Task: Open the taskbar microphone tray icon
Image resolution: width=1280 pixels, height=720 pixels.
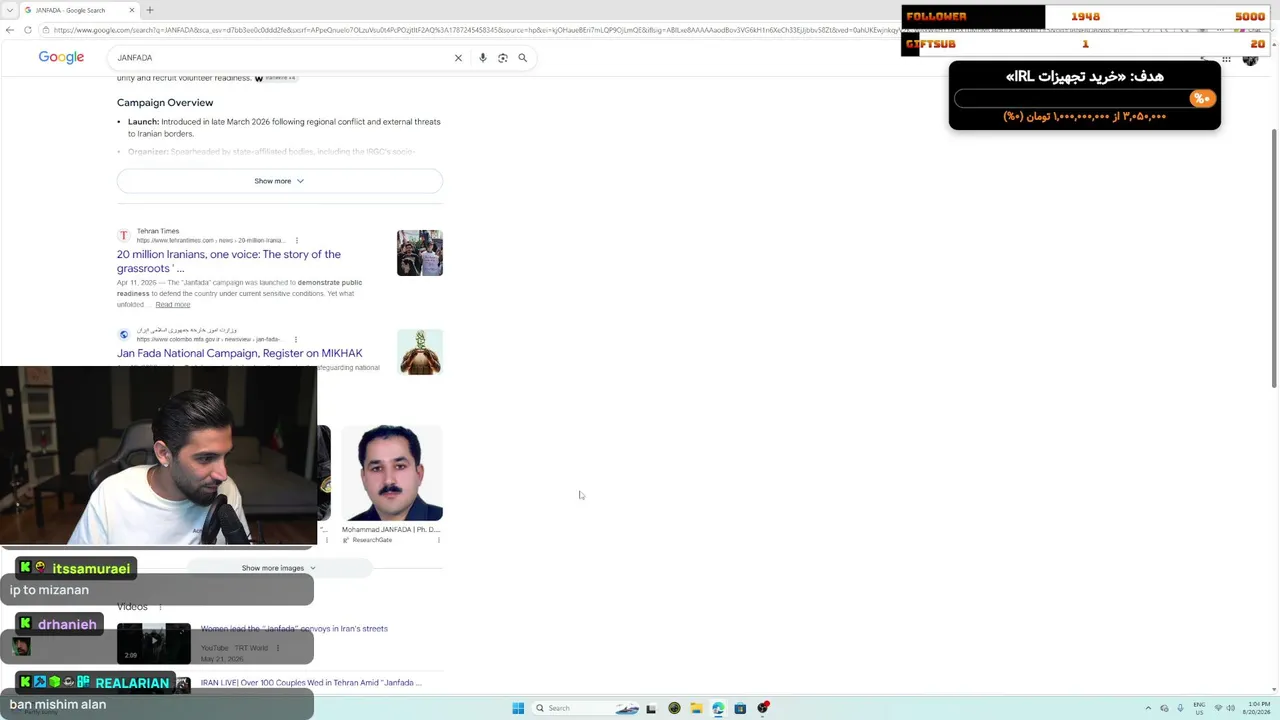Action: pyautogui.click(x=1180, y=708)
